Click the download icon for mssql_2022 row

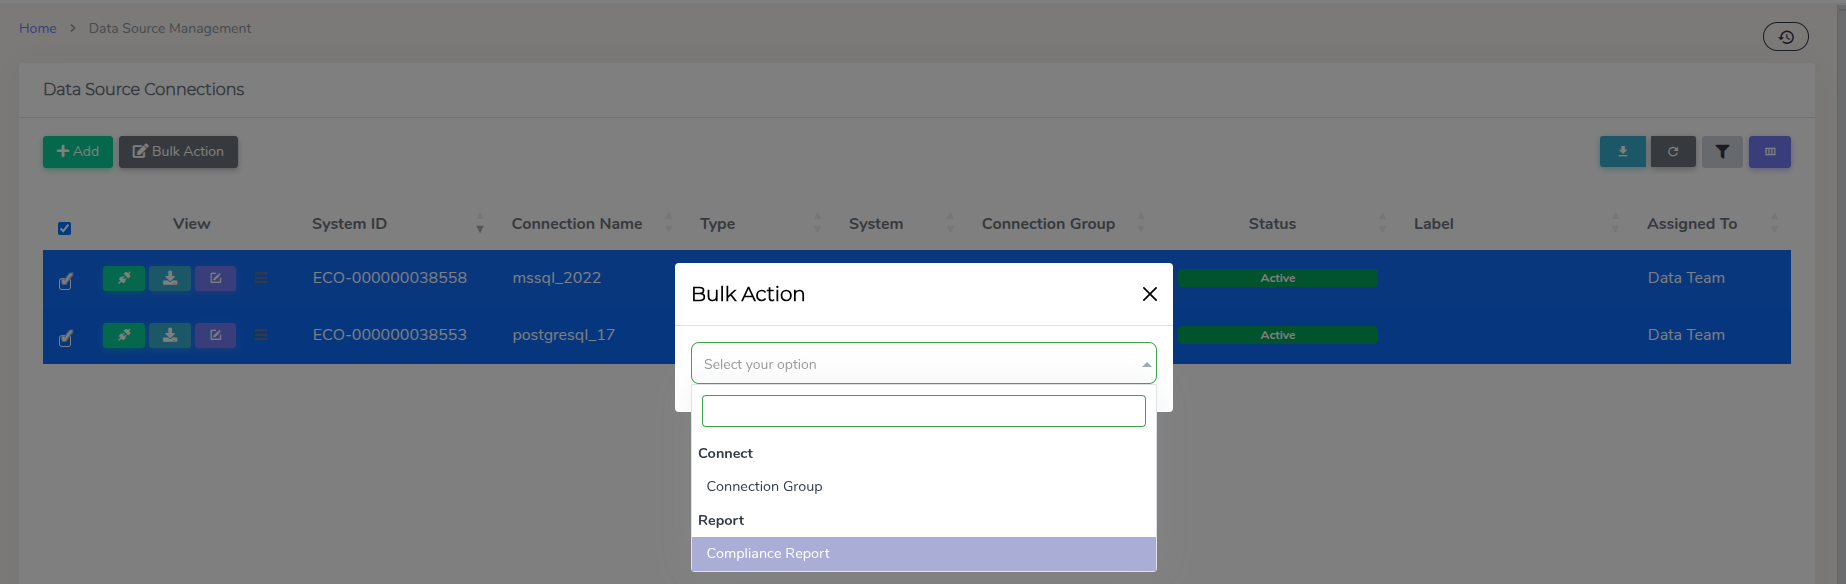point(170,278)
